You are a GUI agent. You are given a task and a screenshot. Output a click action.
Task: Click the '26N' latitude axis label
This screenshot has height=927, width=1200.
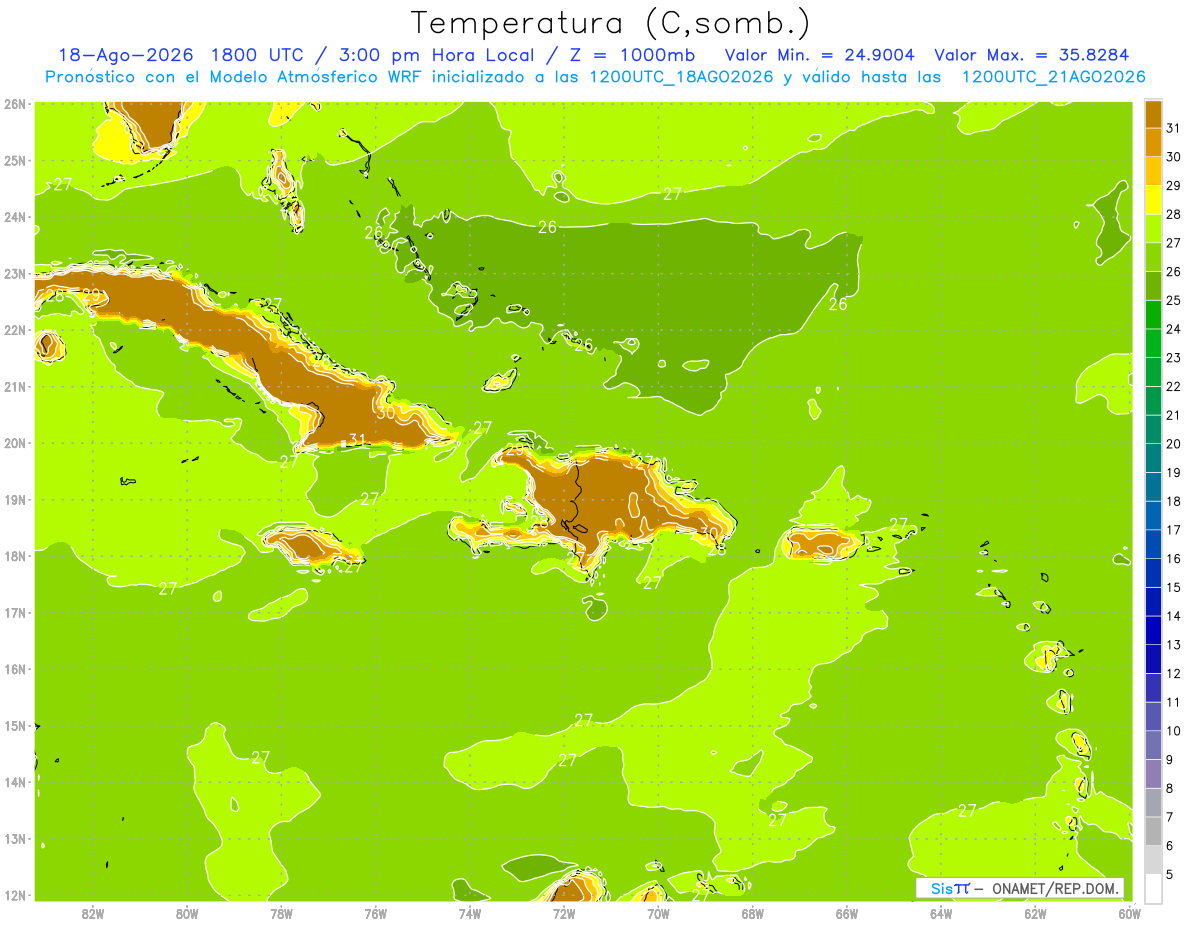[15, 104]
